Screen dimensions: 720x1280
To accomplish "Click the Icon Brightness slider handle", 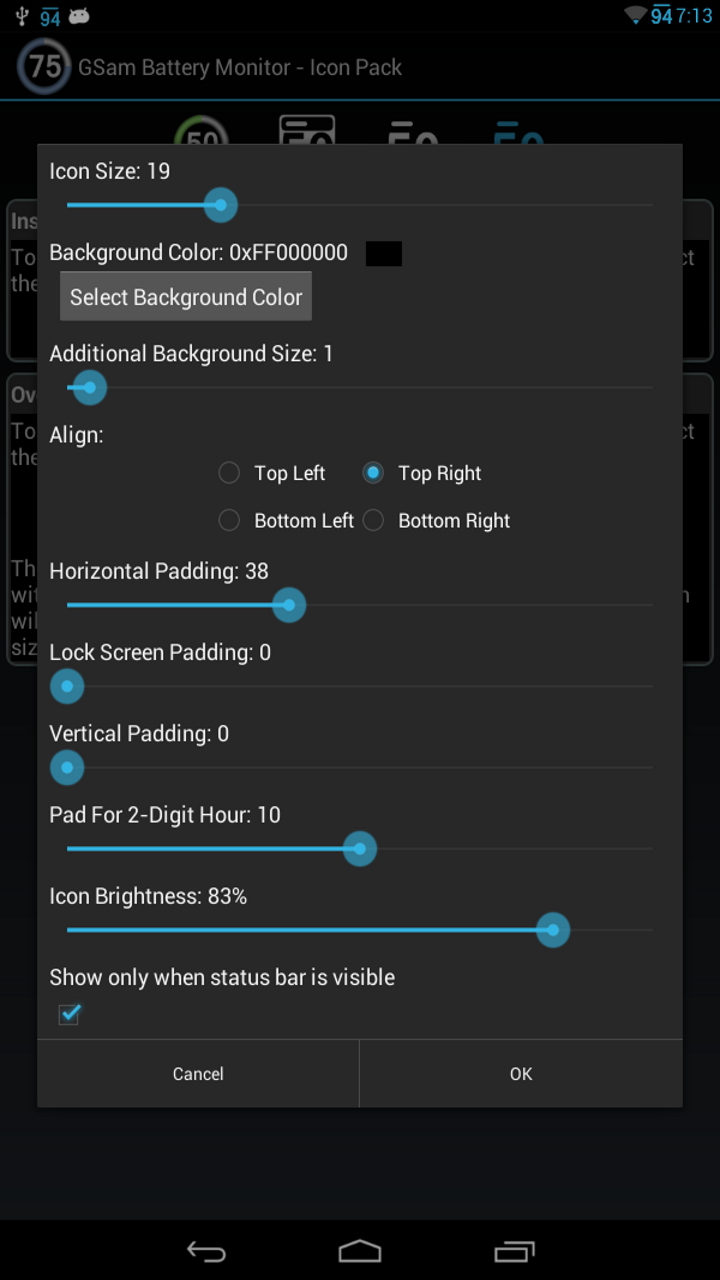I will (553, 930).
